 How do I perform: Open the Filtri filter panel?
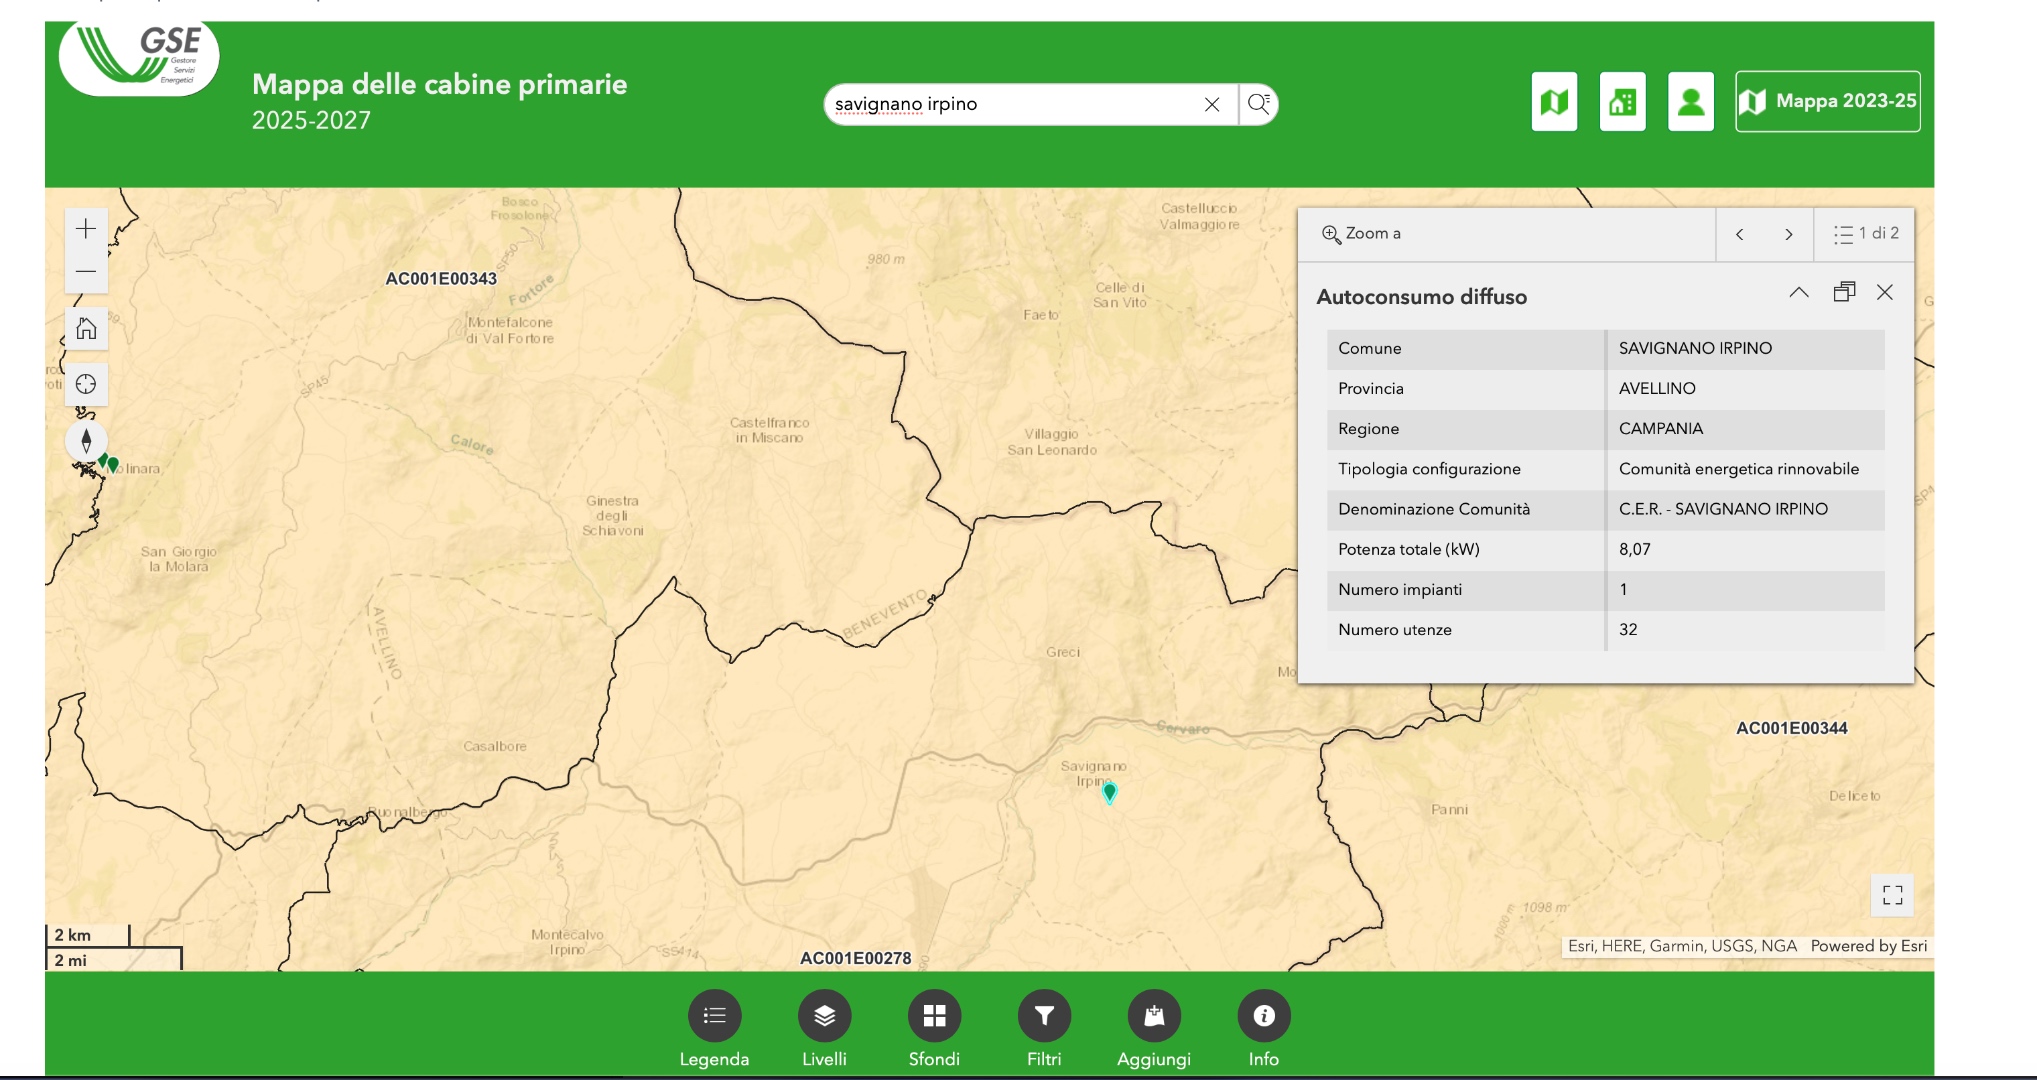1044,1016
